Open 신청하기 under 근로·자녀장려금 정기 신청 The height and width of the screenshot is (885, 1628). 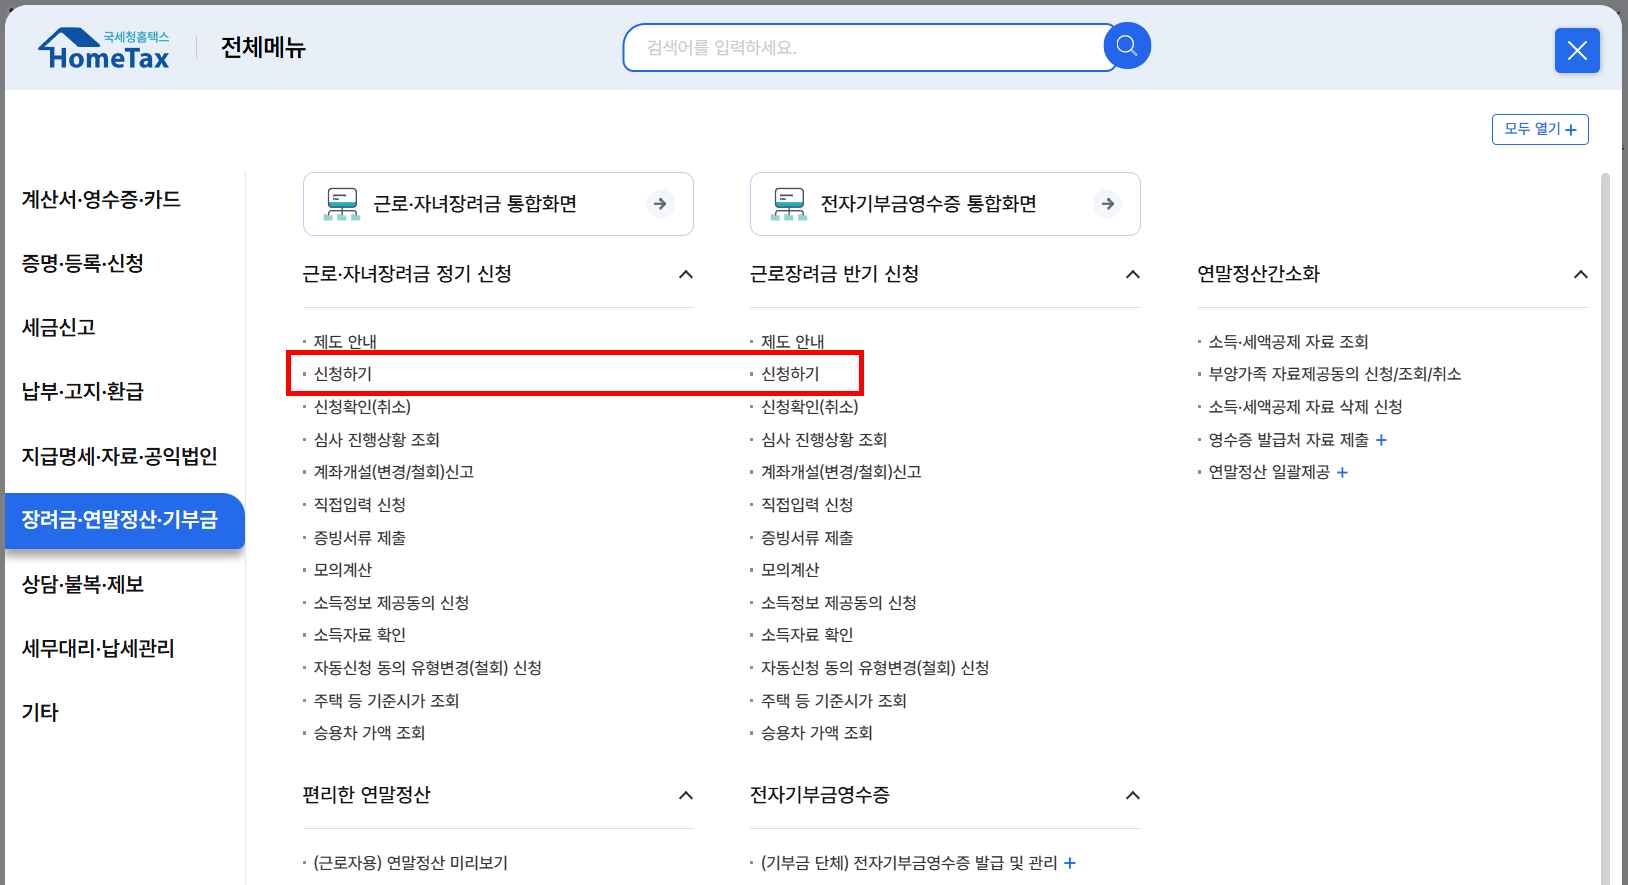(x=343, y=374)
